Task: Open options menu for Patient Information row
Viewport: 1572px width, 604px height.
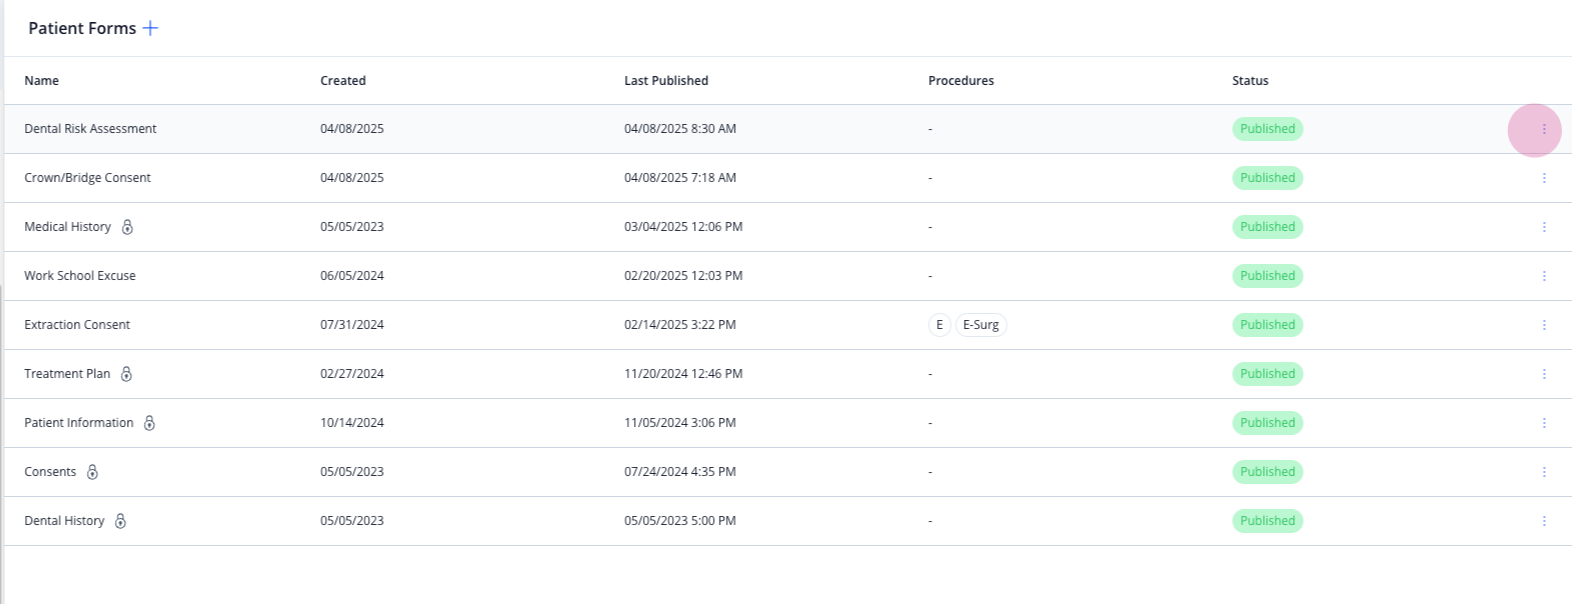Action: [1544, 423]
